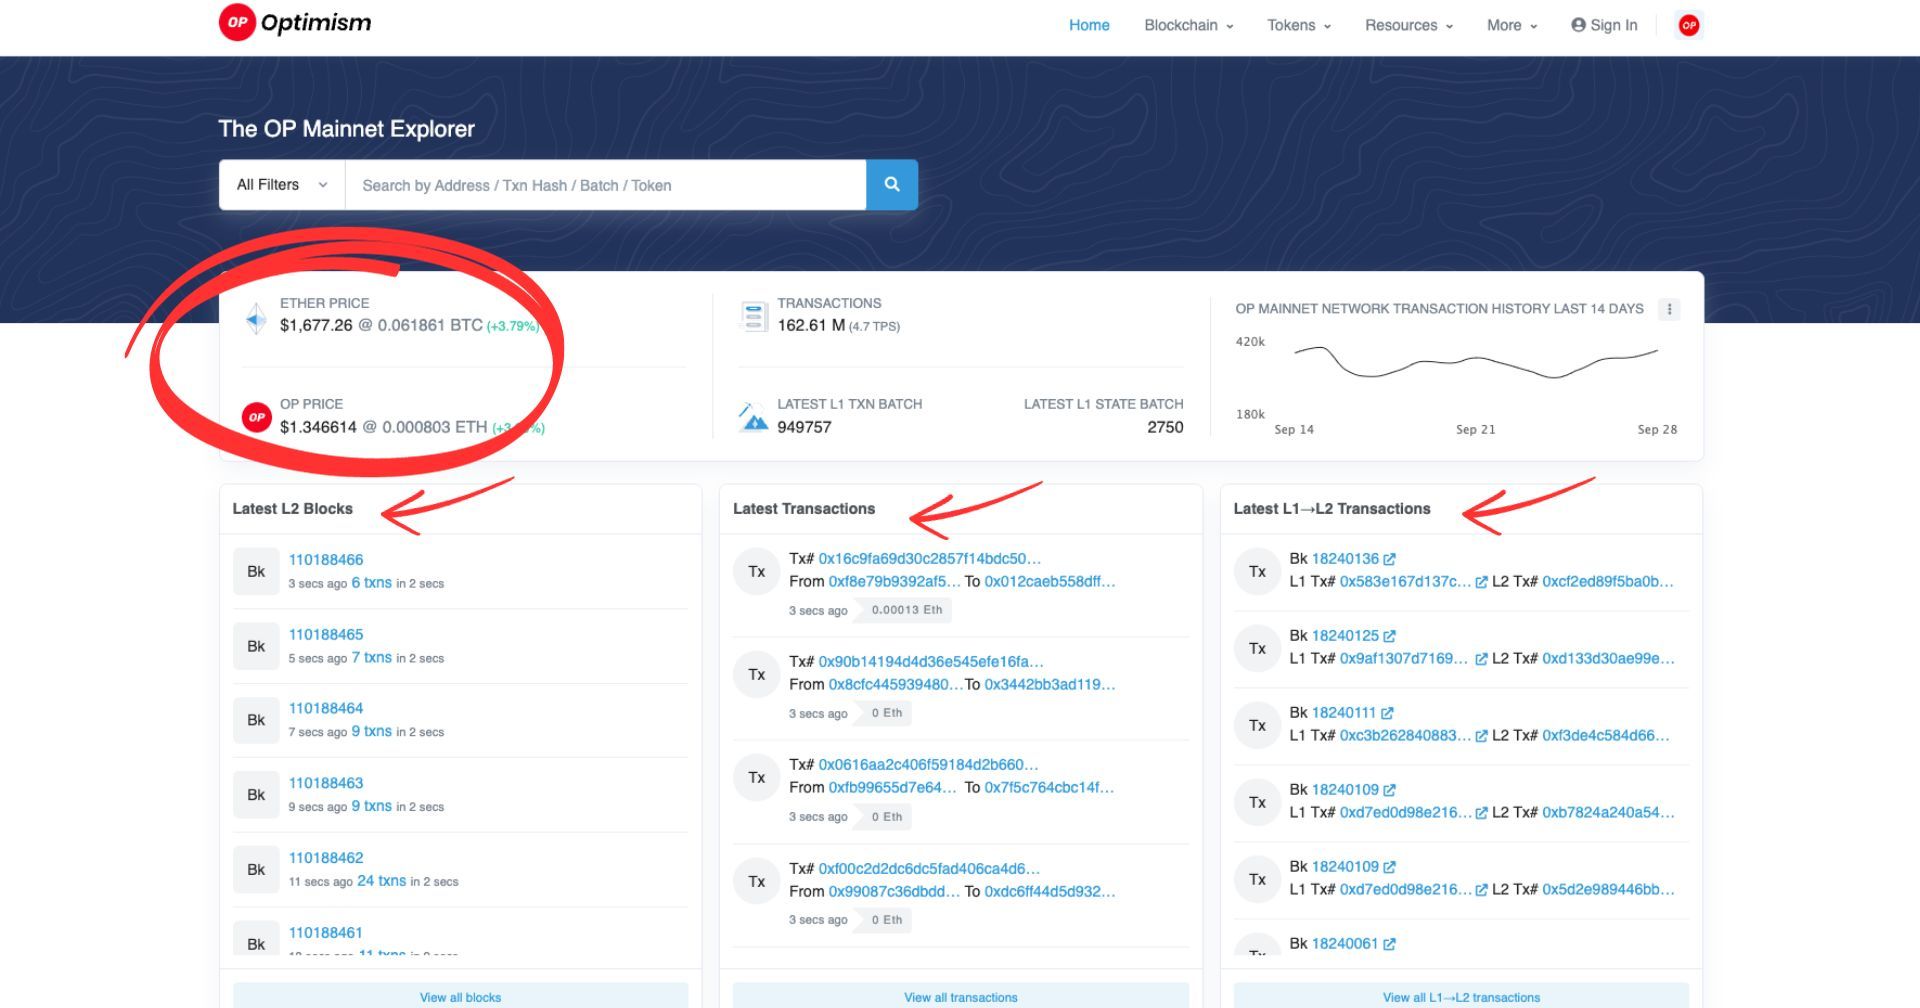Open L1 transaction 0x9af1307d7169
The height and width of the screenshot is (1008, 1920).
point(1404,659)
